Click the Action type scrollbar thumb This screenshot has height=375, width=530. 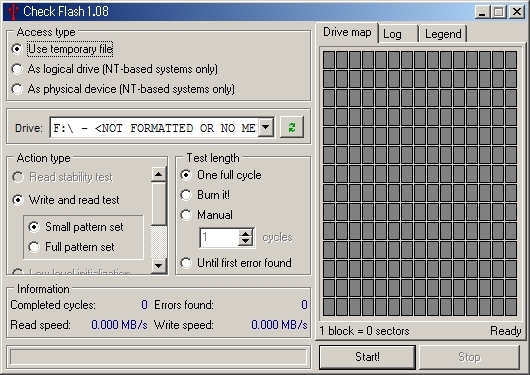click(x=158, y=204)
